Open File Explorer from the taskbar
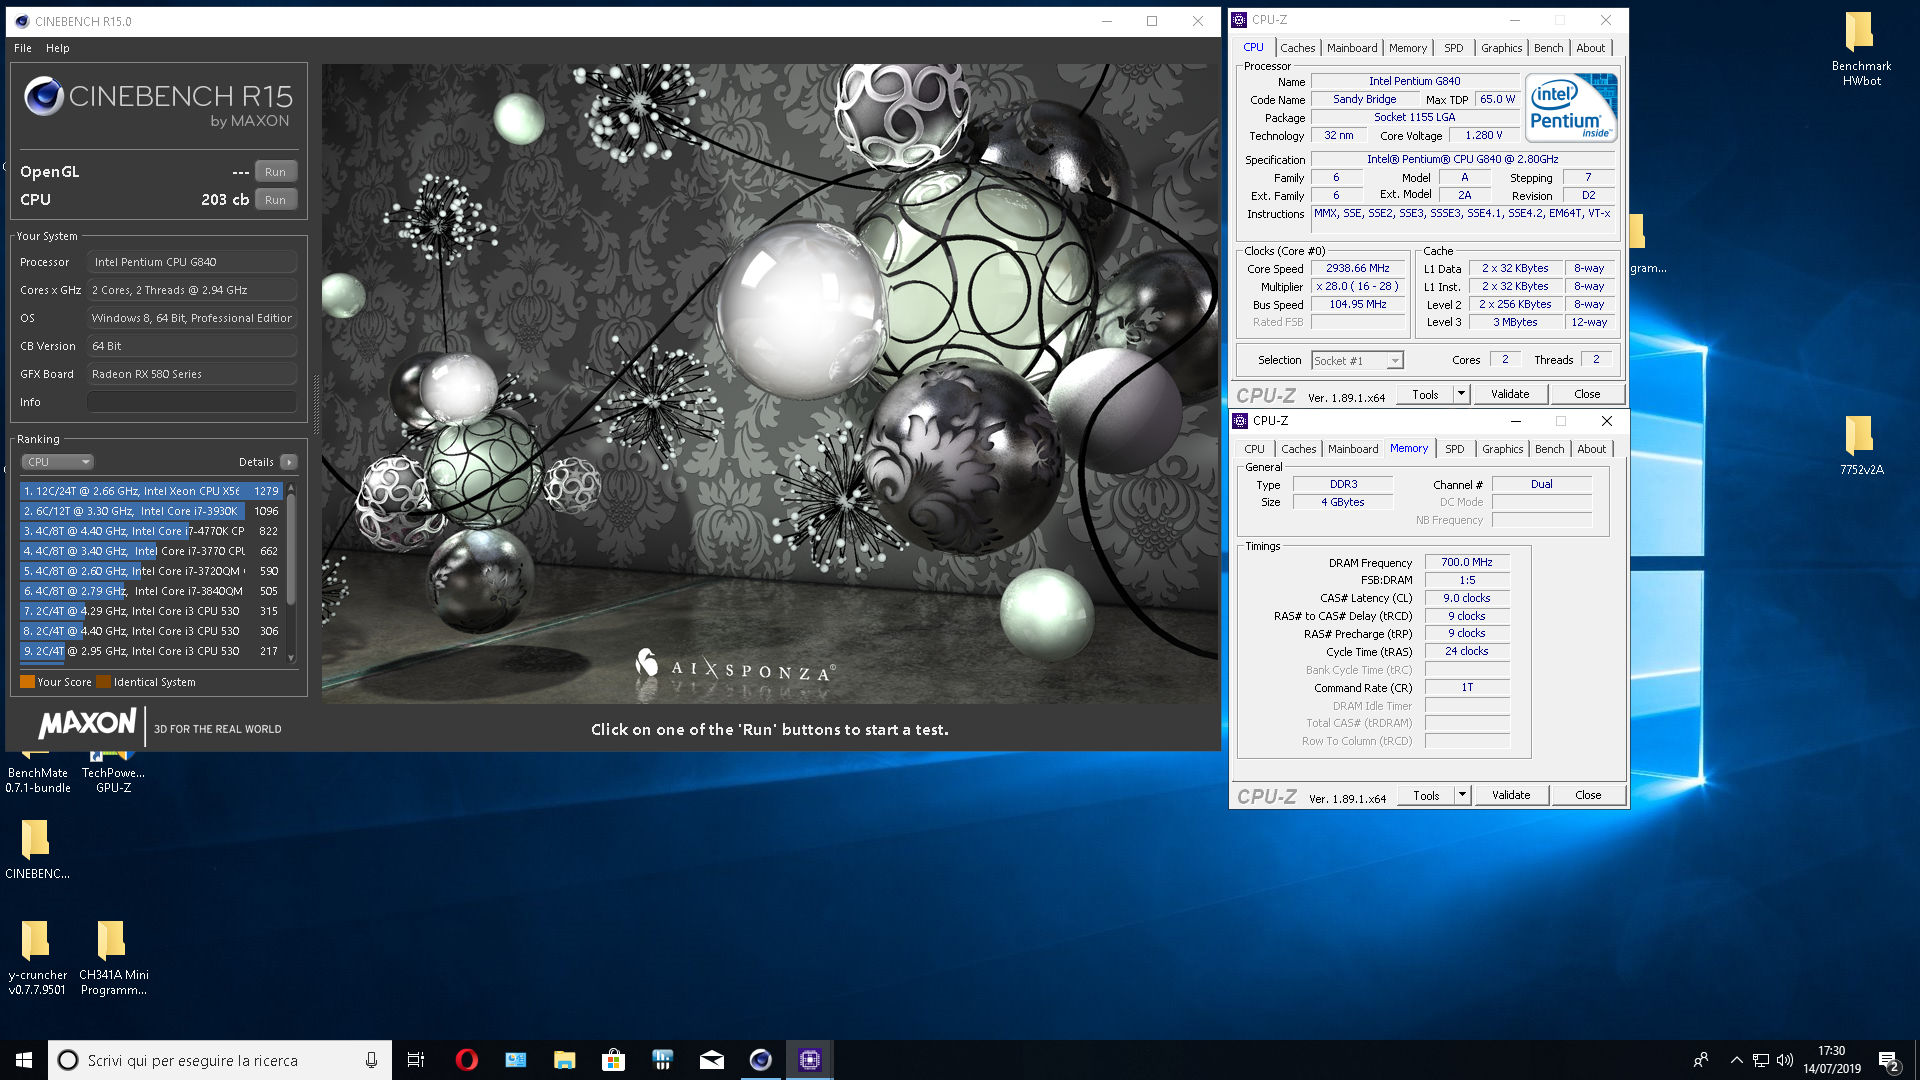Image resolution: width=1920 pixels, height=1080 pixels. tap(564, 1060)
